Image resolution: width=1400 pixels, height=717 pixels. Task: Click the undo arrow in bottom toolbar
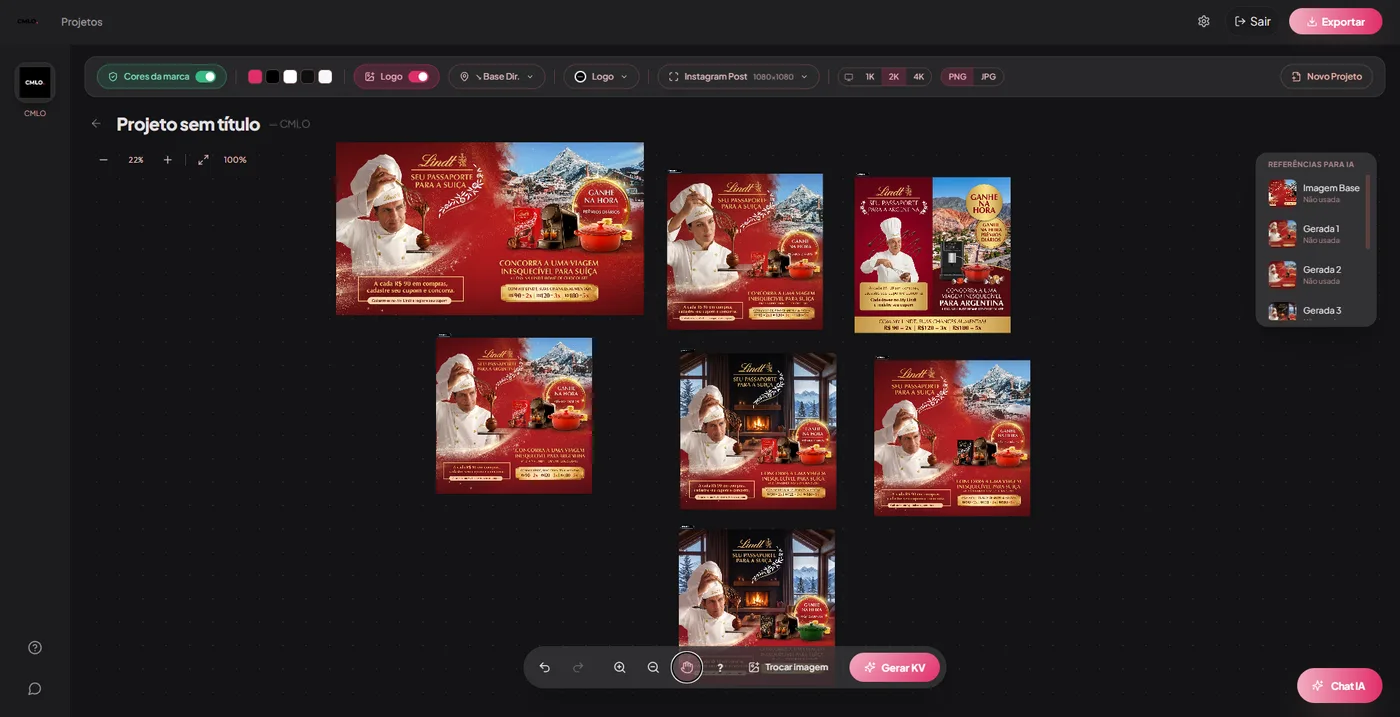pos(544,667)
